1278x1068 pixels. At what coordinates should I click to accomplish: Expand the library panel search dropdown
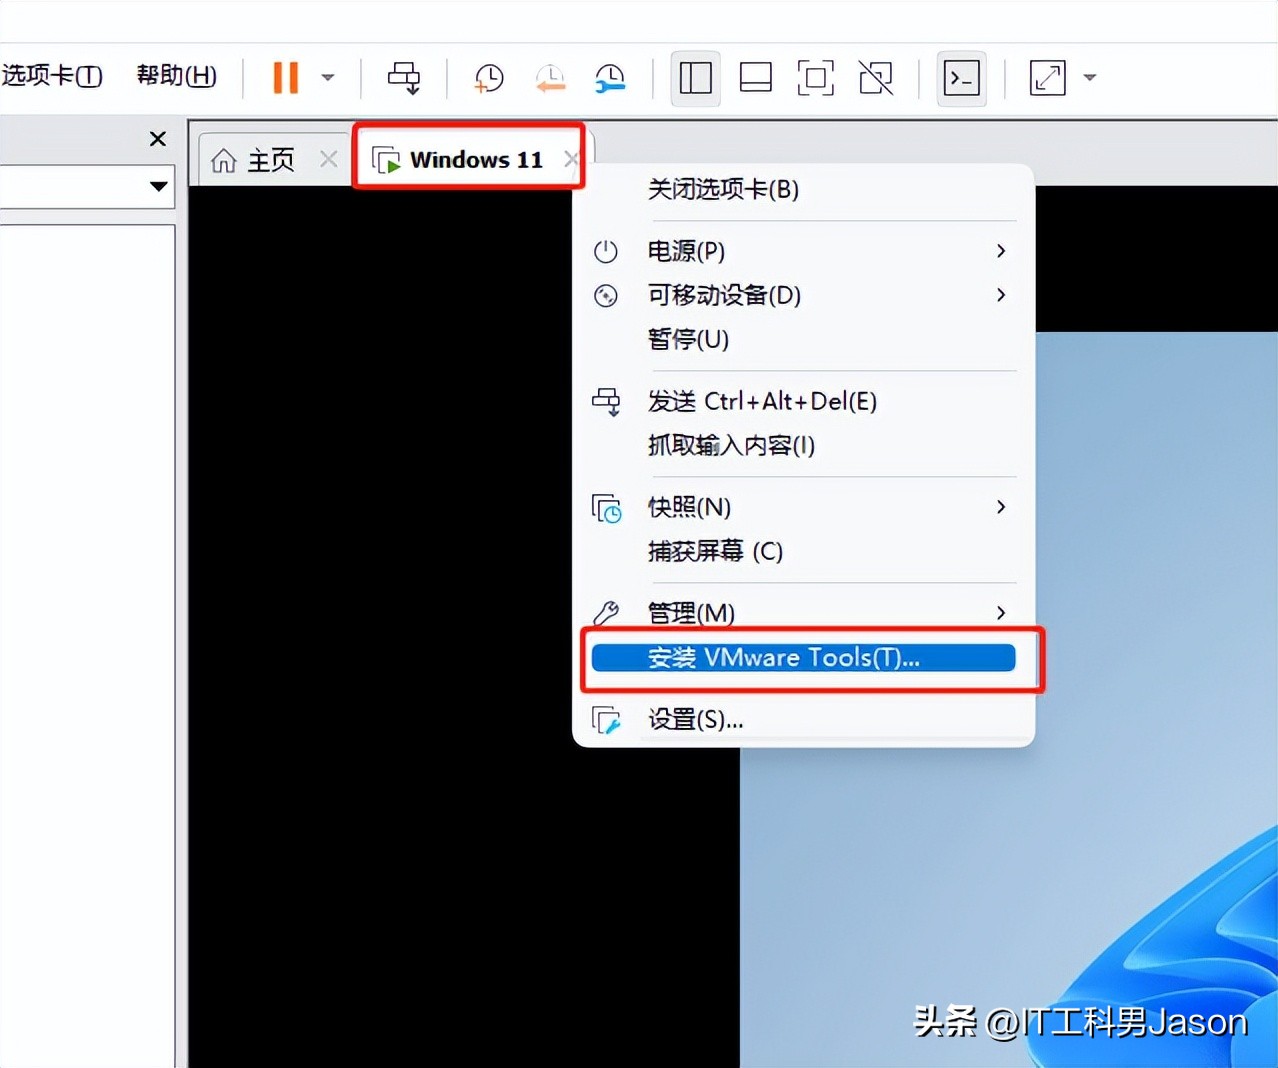[x=158, y=186]
